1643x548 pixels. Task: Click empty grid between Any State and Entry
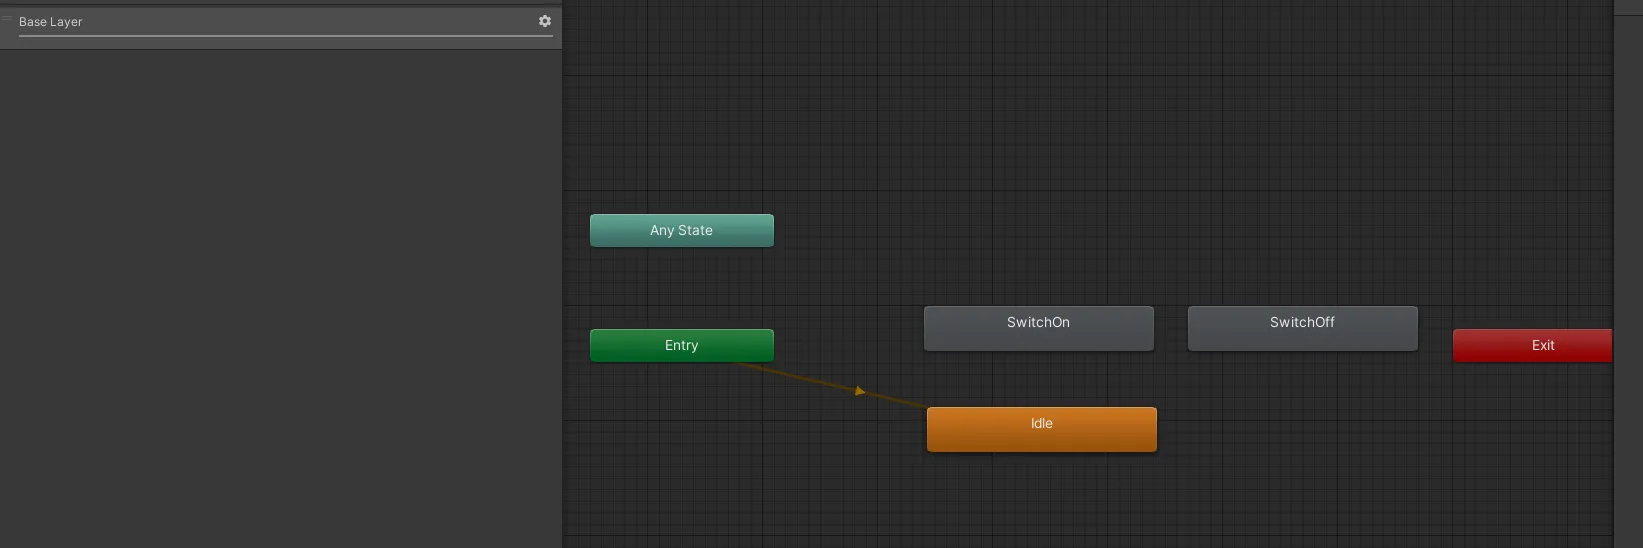tap(681, 288)
